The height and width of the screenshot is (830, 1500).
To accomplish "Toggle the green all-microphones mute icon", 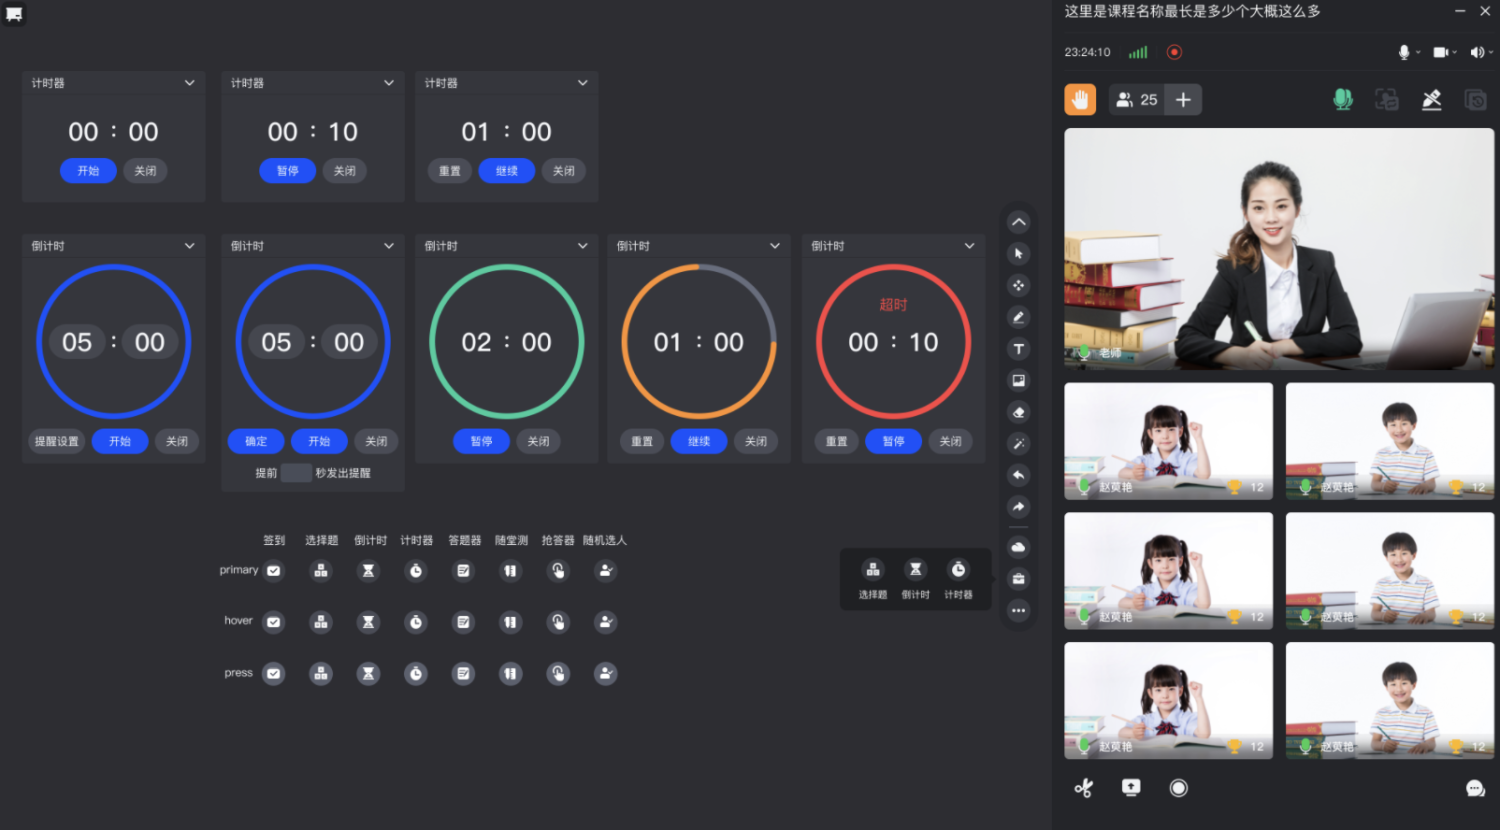I will [x=1343, y=100].
